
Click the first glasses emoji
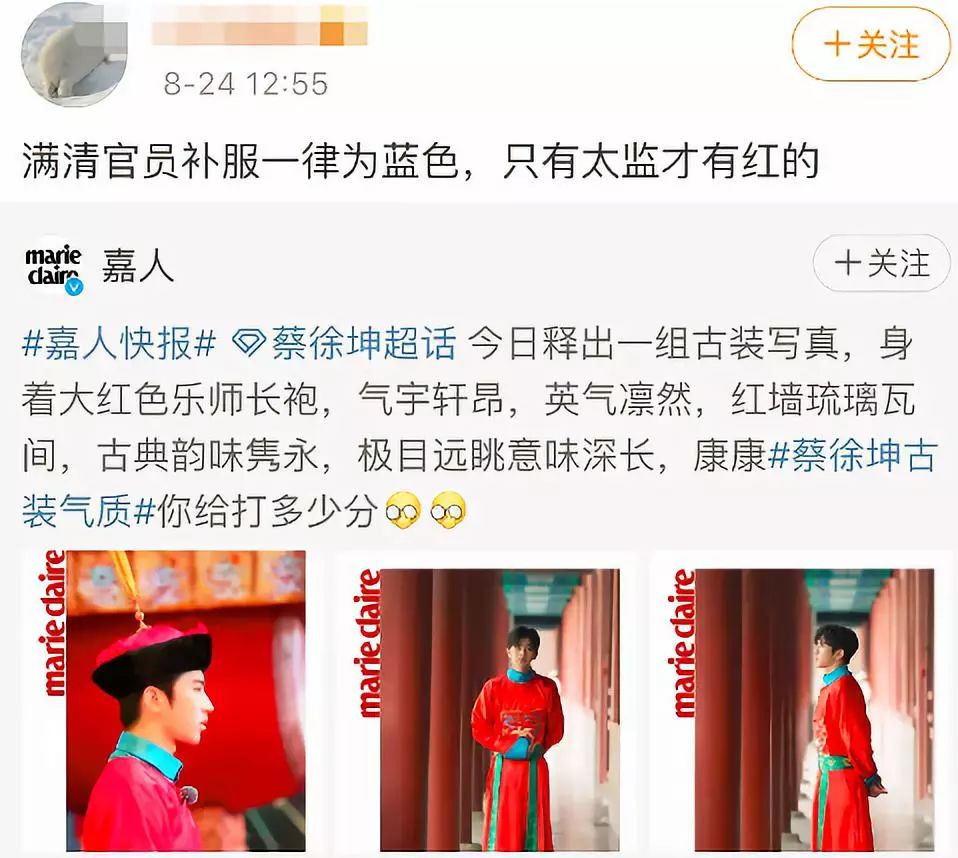(403, 511)
